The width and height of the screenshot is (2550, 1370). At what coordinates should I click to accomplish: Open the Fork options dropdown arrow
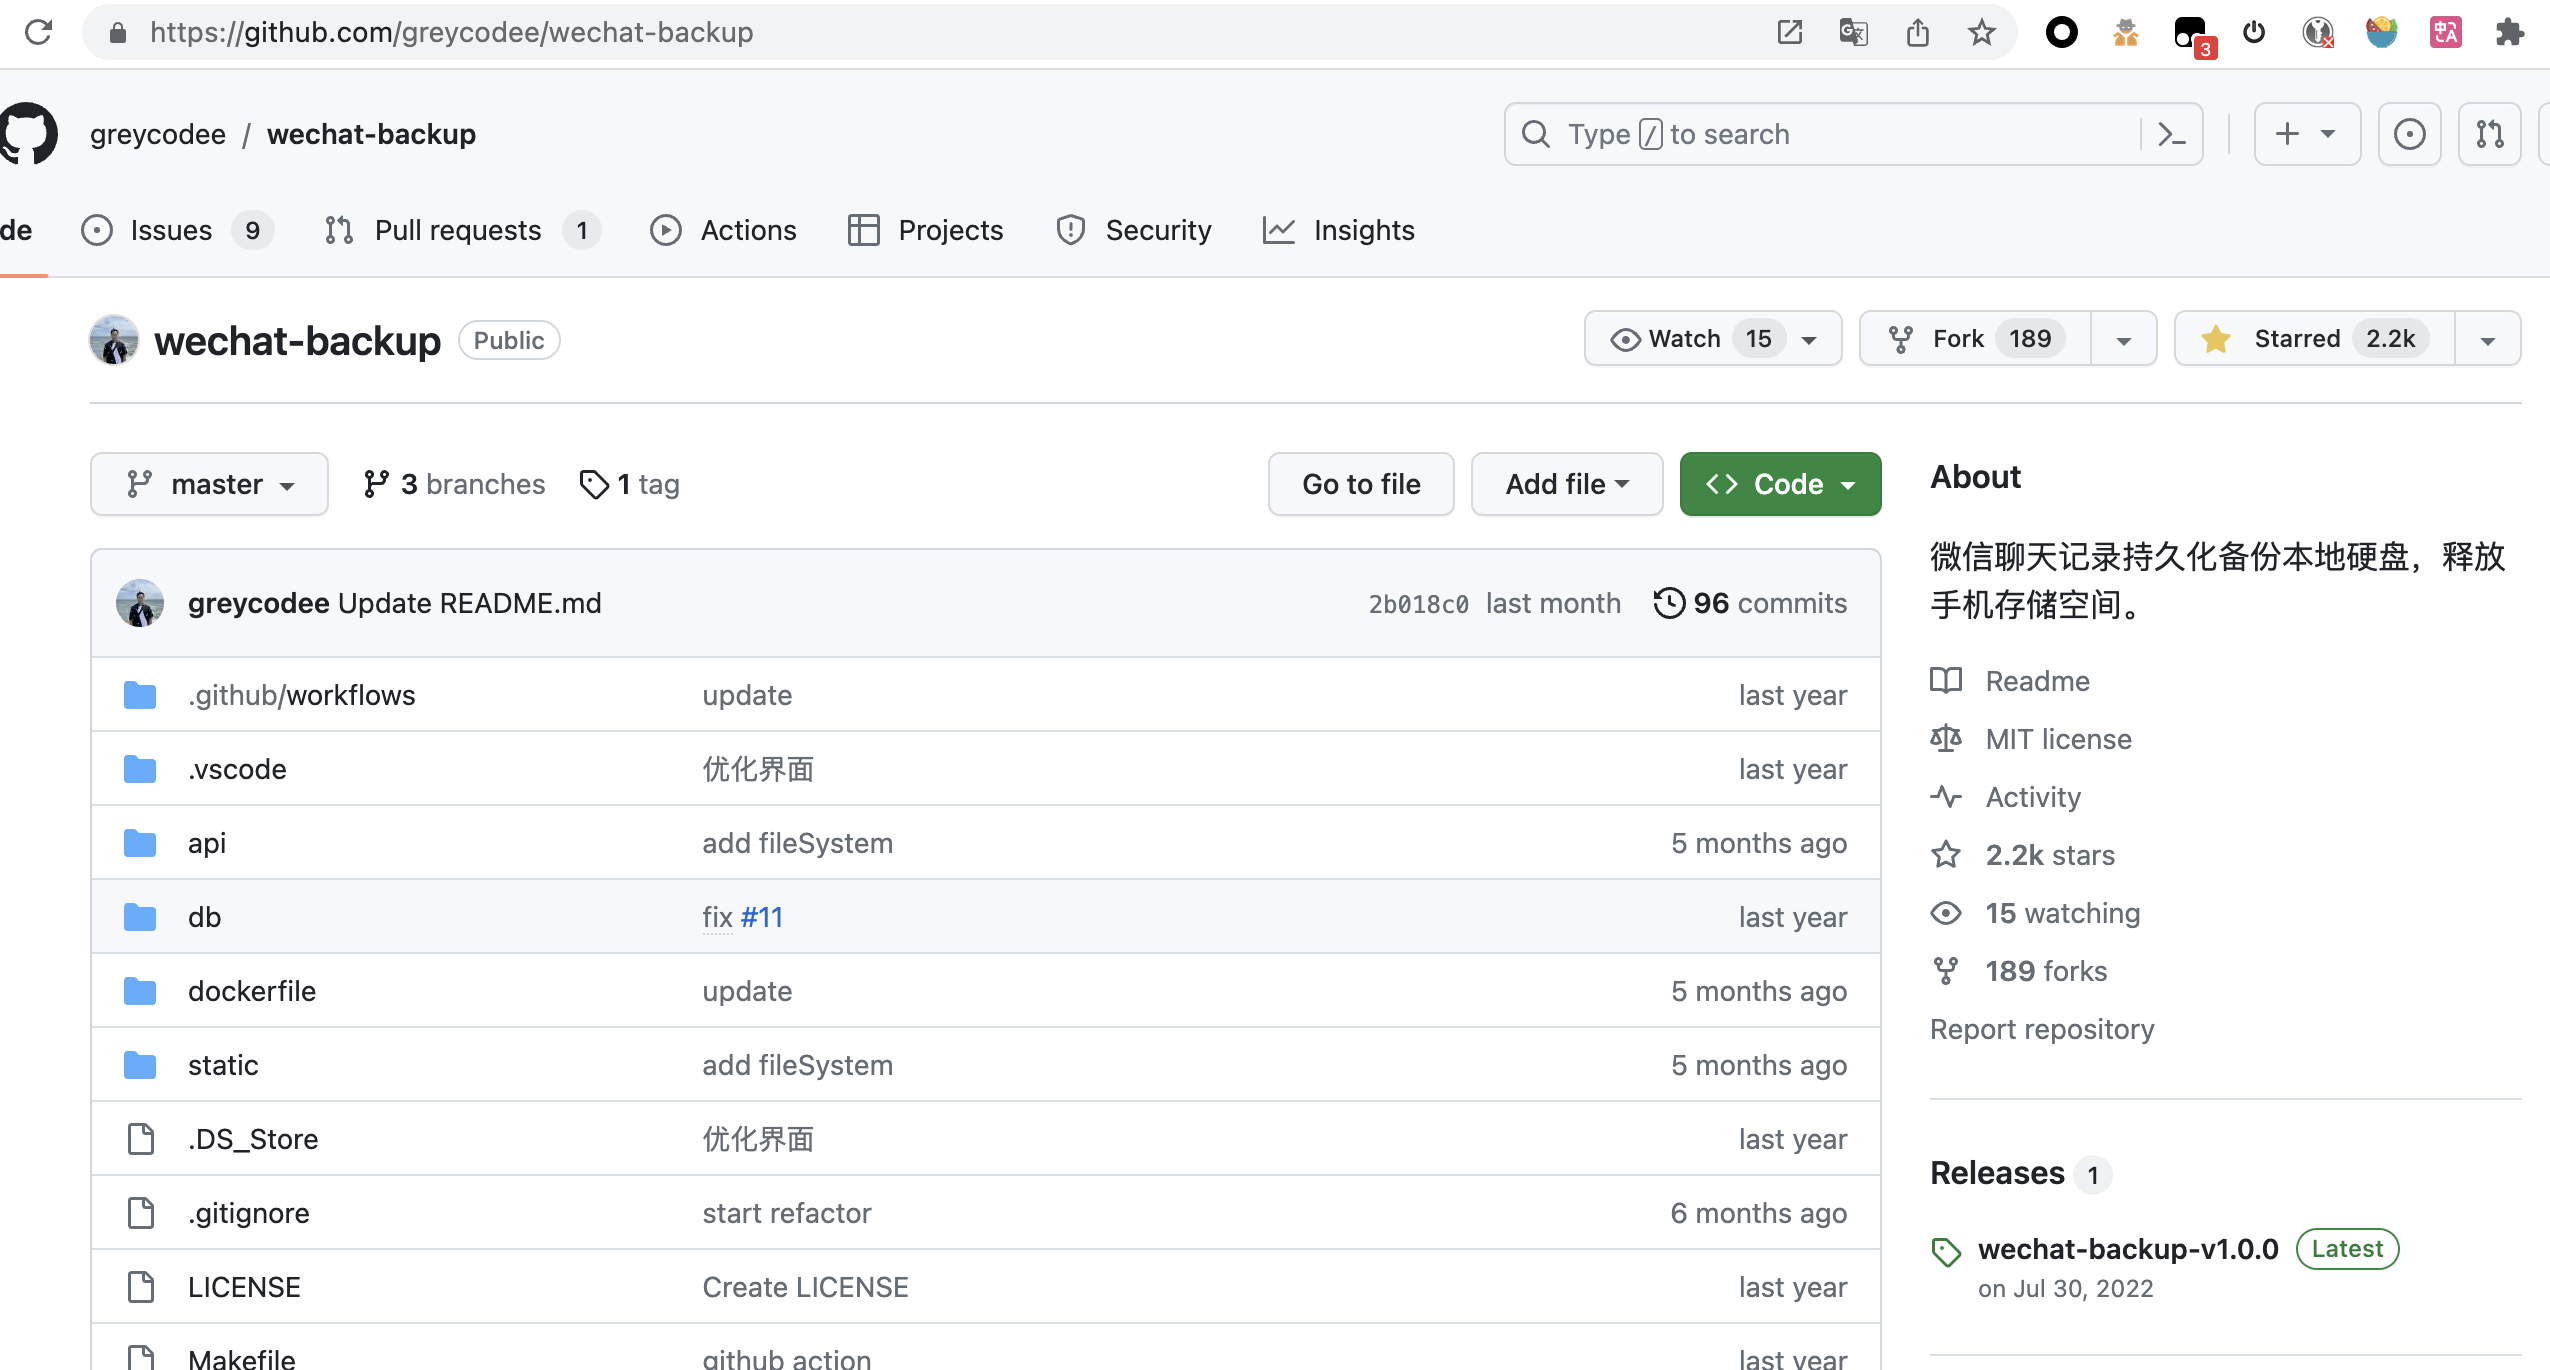point(2123,340)
